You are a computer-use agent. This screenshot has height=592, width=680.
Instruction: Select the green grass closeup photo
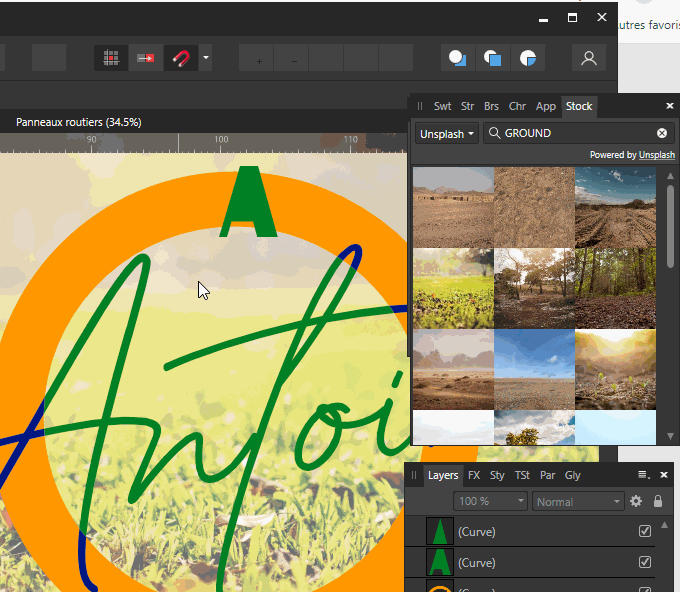click(453, 288)
